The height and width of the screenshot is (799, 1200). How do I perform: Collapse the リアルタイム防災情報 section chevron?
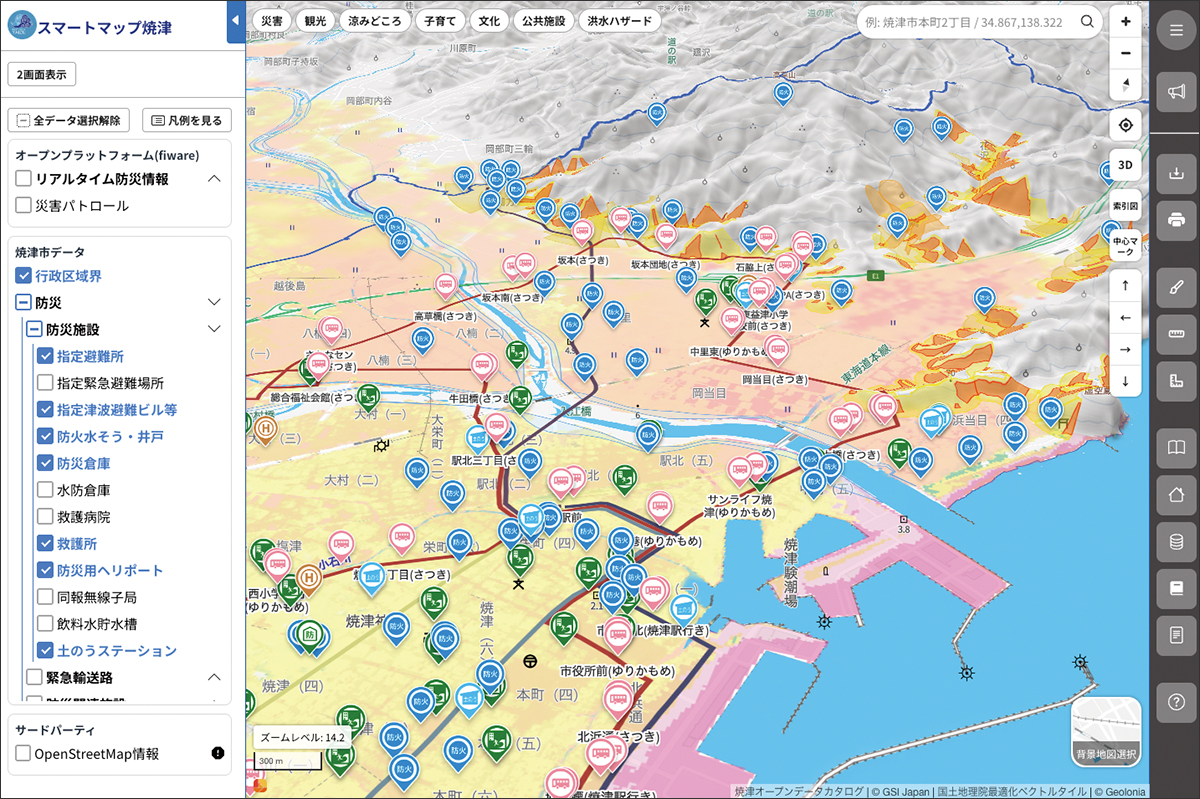(213, 179)
